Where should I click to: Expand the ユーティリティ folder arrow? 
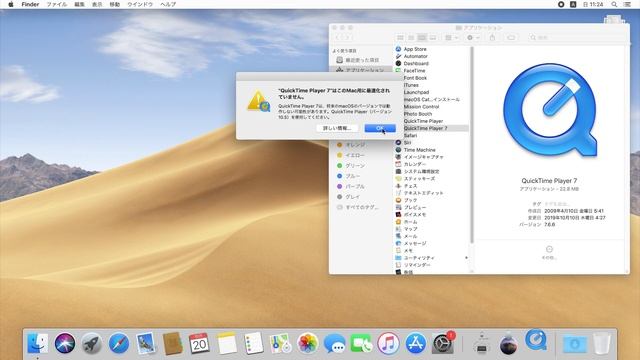point(466,258)
